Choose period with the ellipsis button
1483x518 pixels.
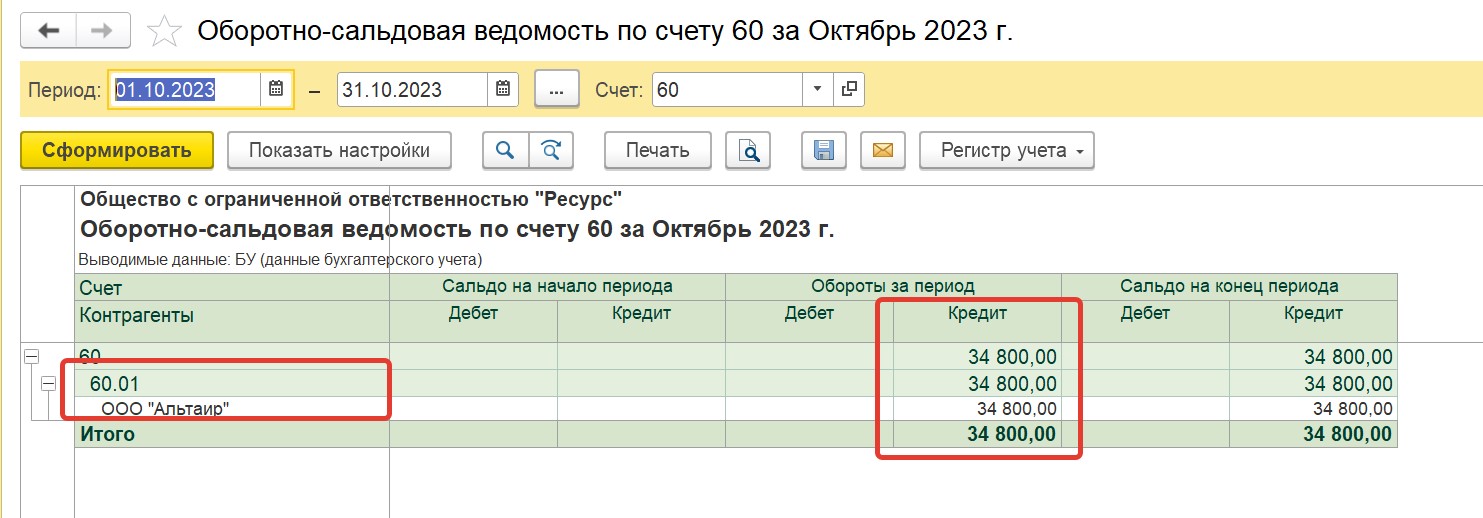pyautogui.click(x=557, y=89)
